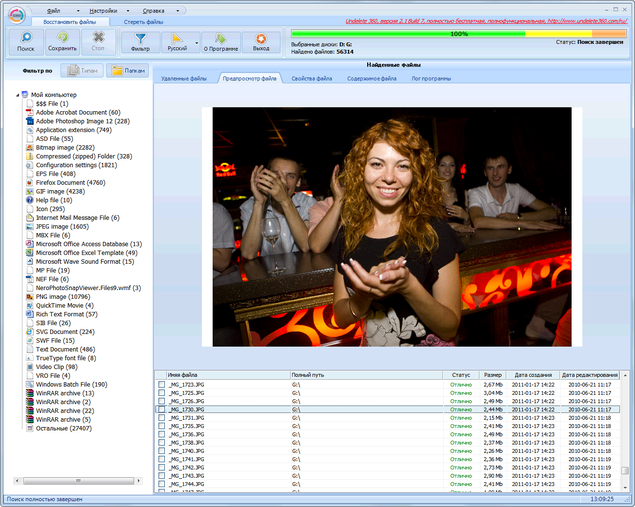The width and height of the screenshot is (635, 507).
Task: Open the О Программе about icon
Action: (221, 38)
